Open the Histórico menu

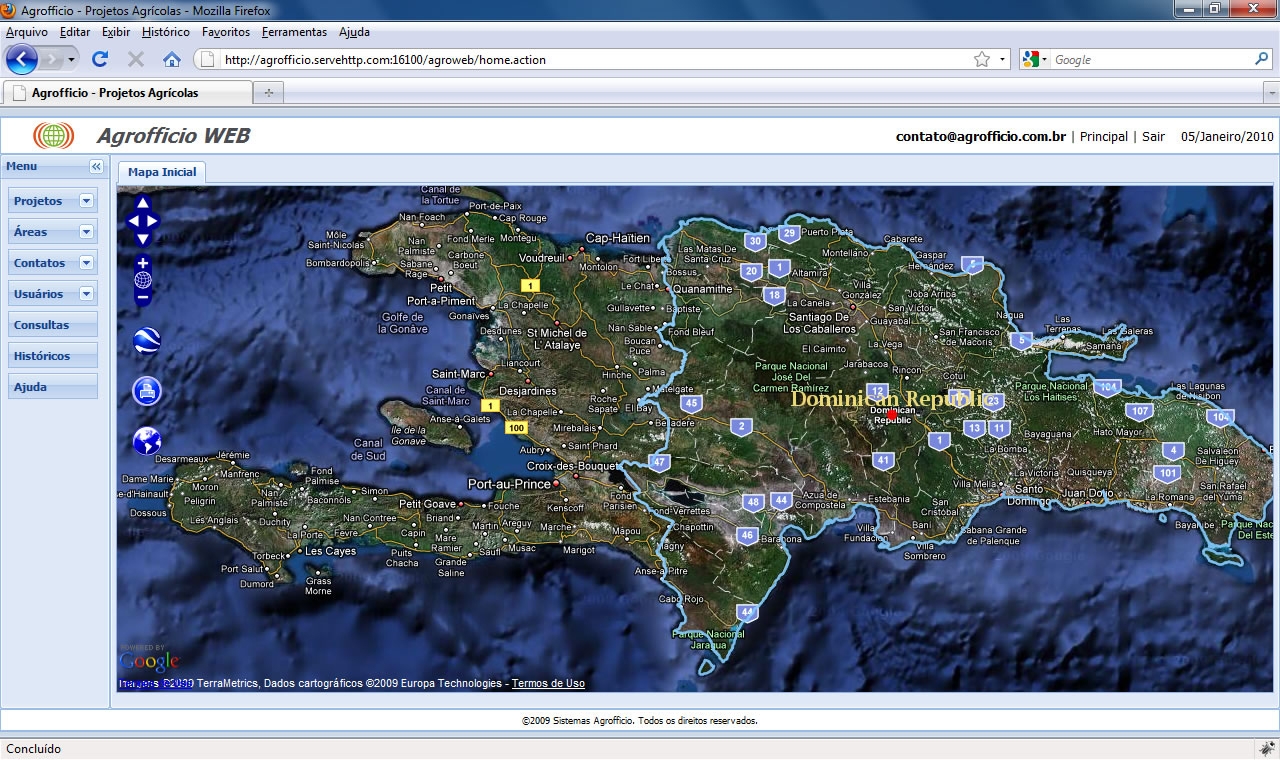point(166,32)
